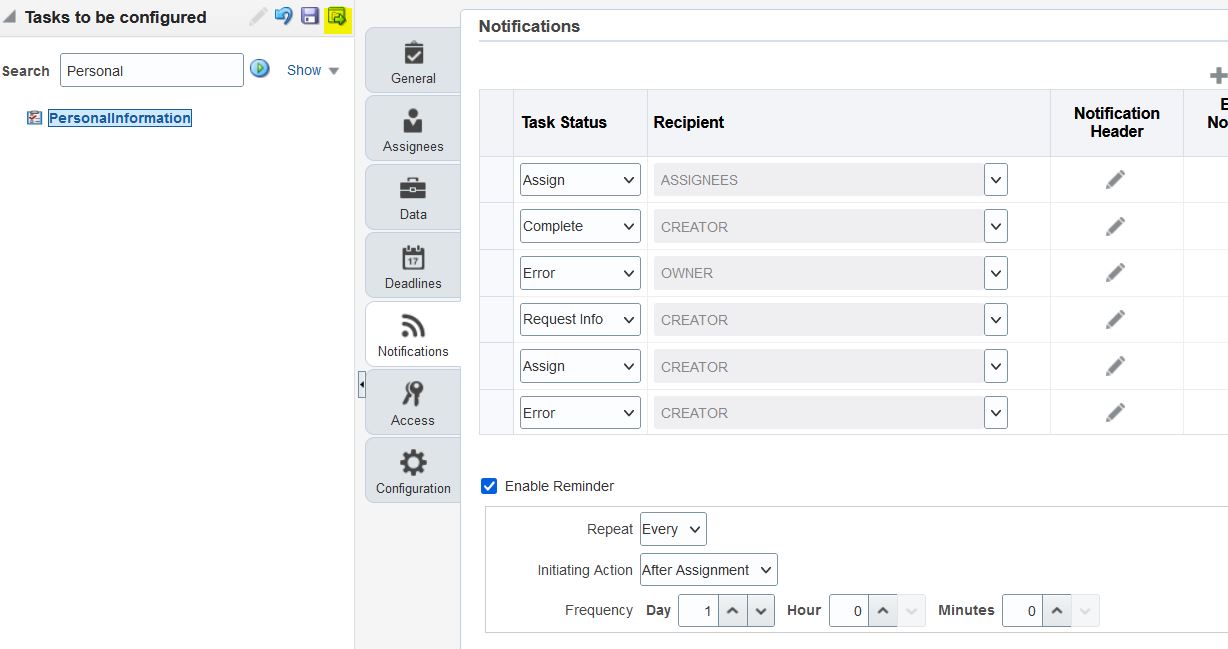Open the Assignees tab

413,129
